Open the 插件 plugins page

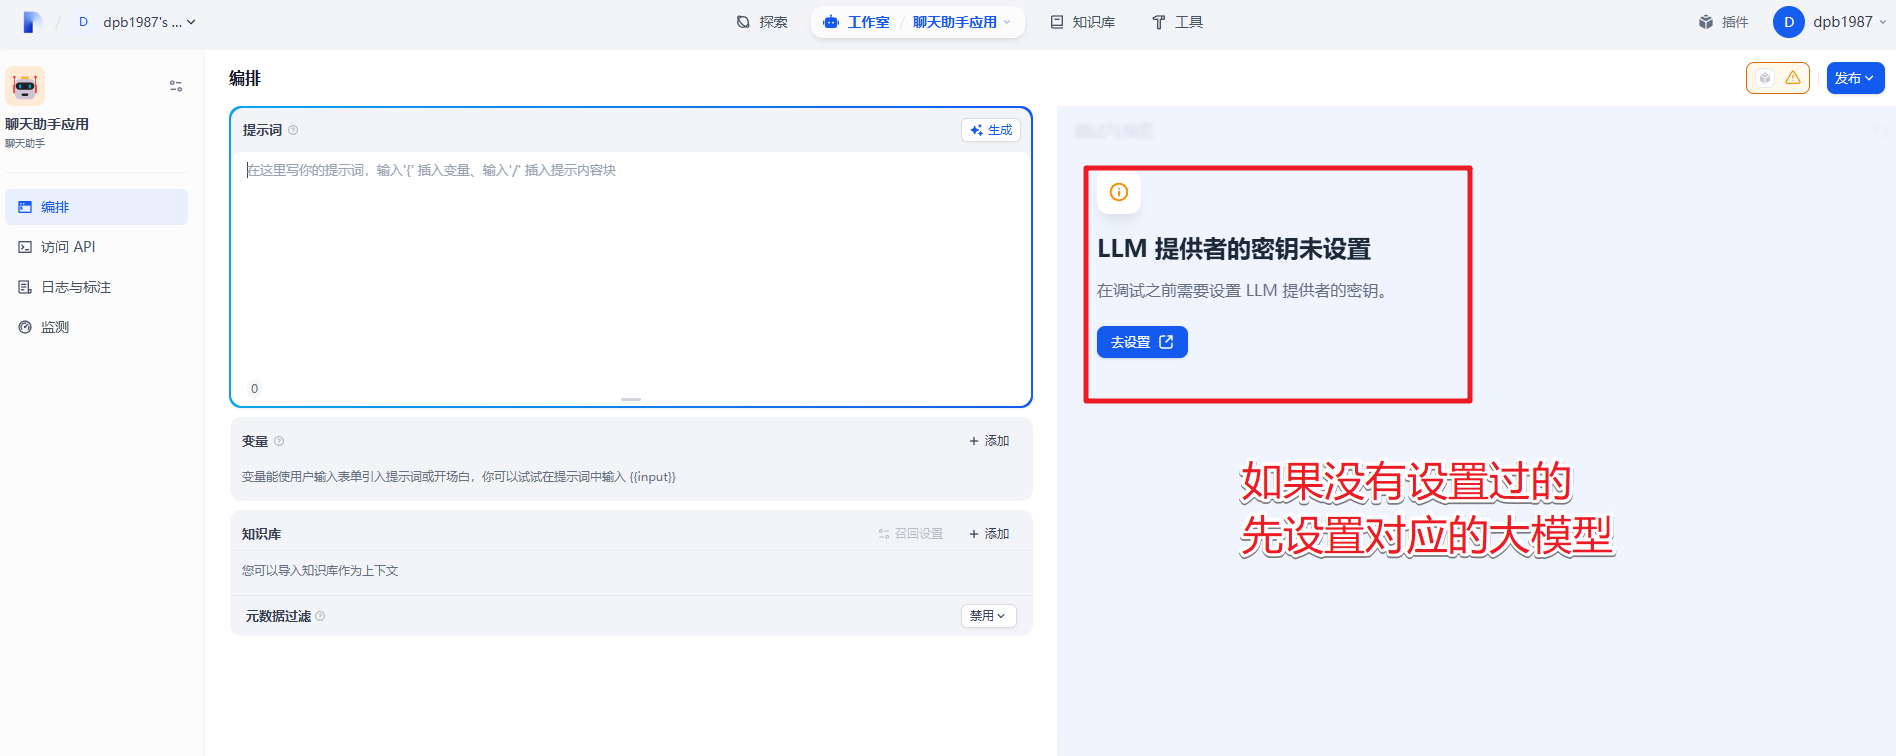point(1723,22)
